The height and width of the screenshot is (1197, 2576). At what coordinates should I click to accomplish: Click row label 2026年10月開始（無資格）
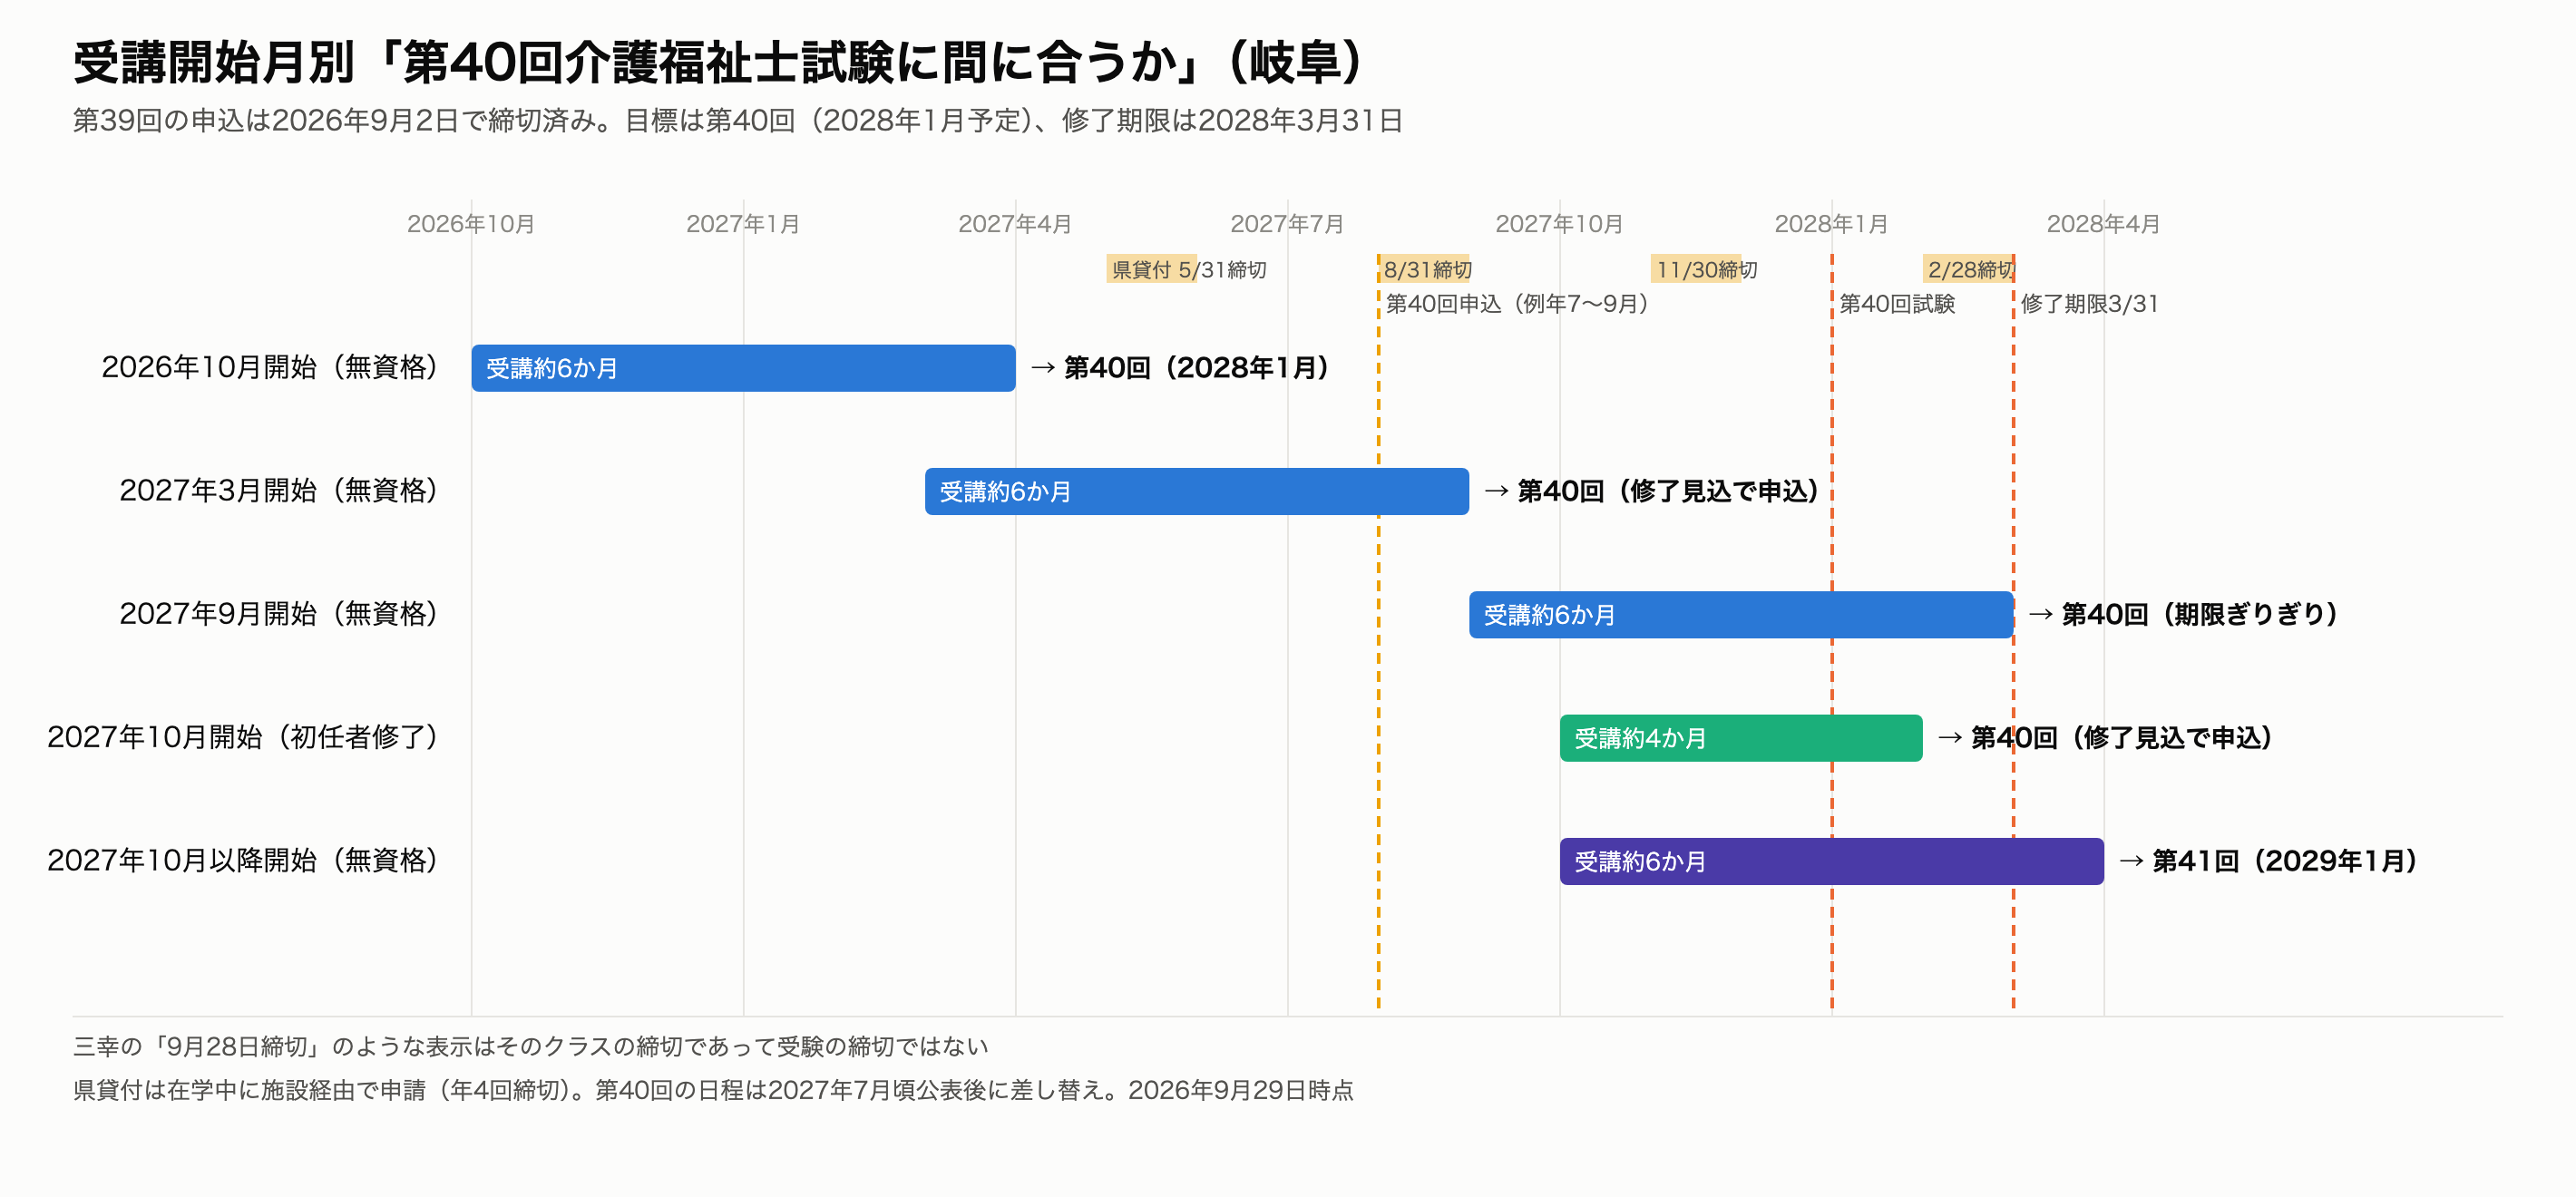click(x=271, y=367)
